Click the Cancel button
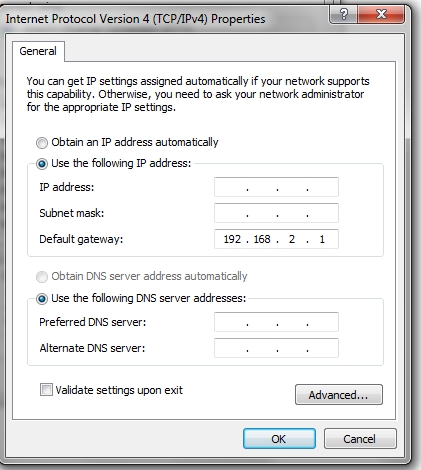The image size is (421, 470). coord(360,439)
